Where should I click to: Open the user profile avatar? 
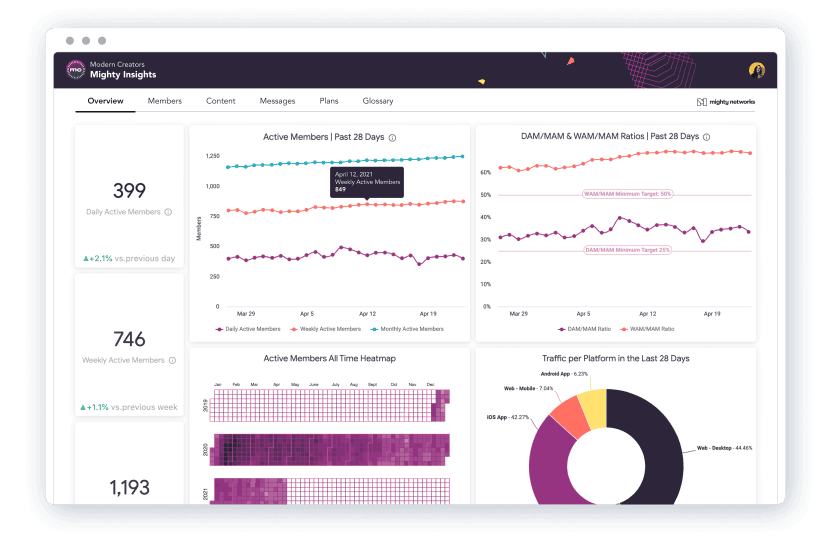(757, 70)
